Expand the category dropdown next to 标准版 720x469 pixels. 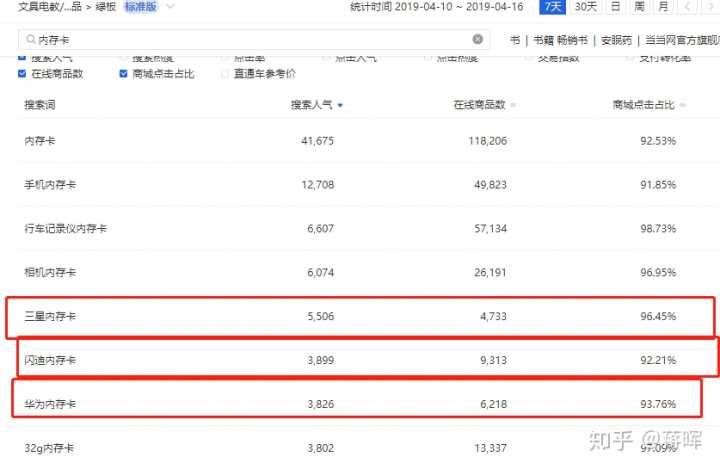(x=170, y=7)
